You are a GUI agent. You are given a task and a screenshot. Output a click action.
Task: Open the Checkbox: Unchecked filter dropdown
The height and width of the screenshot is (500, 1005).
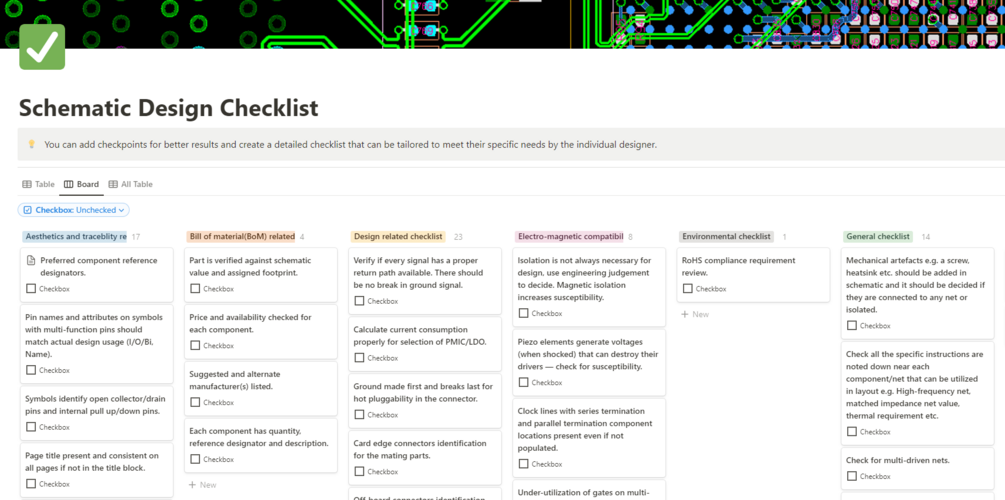click(x=74, y=210)
